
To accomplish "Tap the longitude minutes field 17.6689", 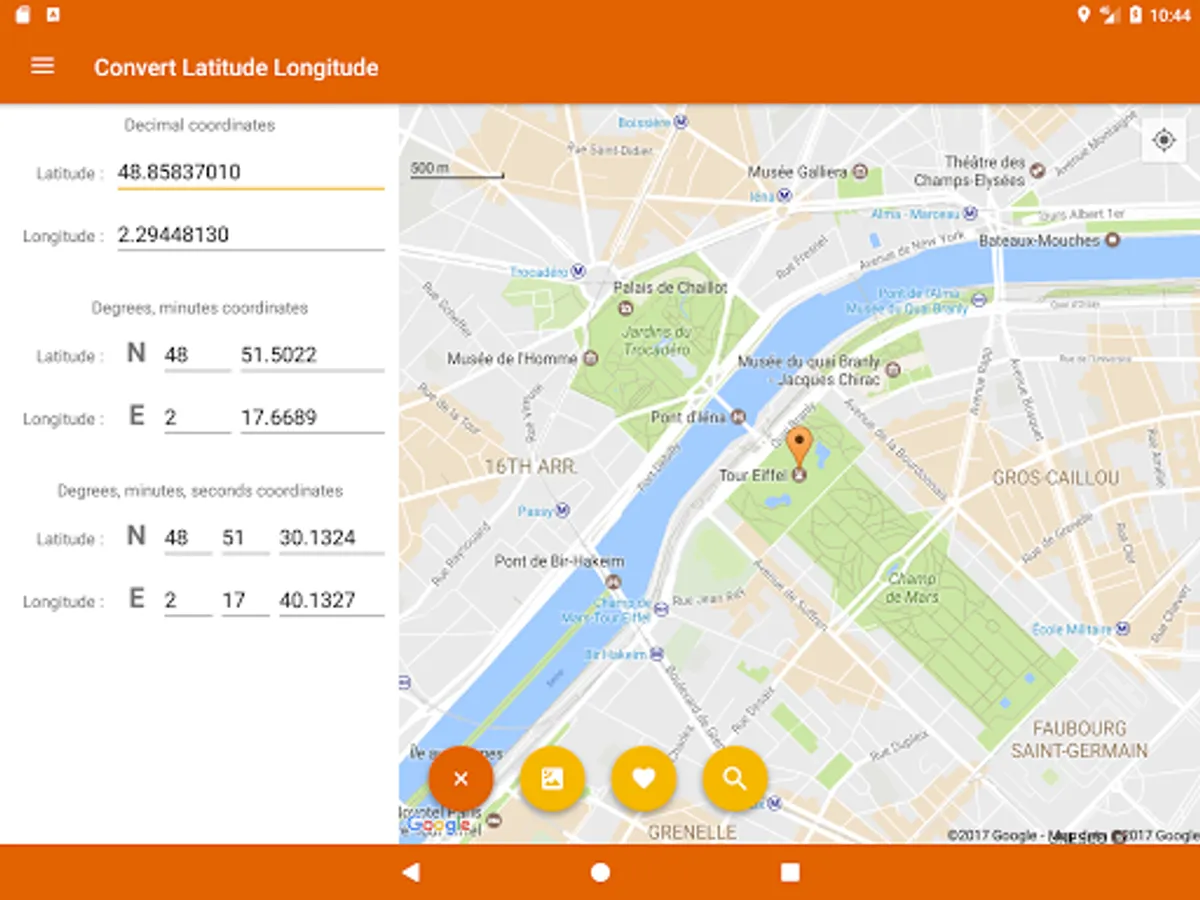I will click(312, 417).
